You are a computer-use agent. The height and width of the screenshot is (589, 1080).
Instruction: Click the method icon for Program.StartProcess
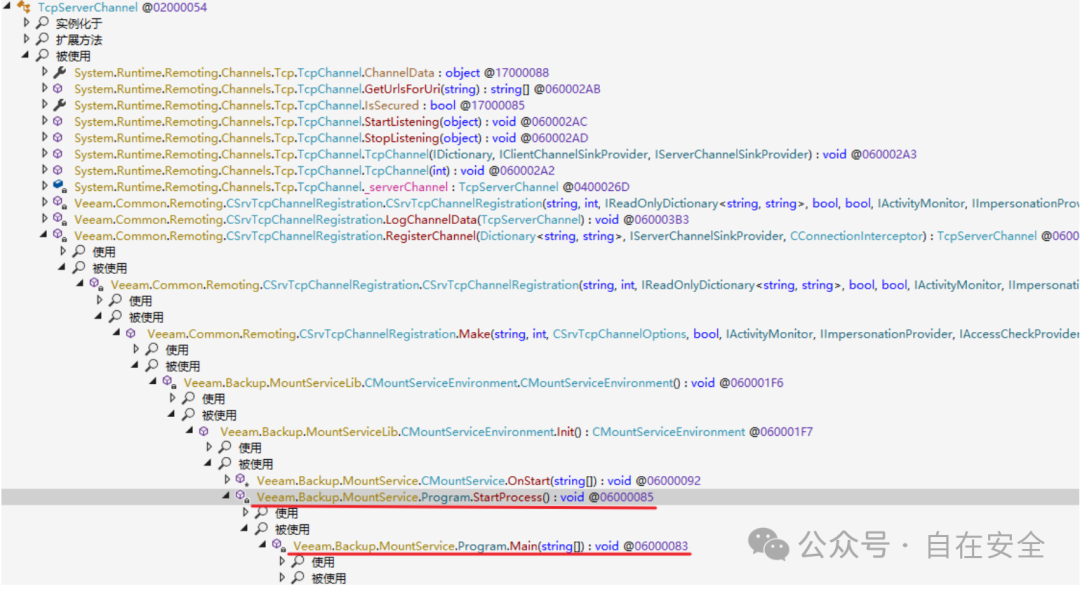pos(242,497)
